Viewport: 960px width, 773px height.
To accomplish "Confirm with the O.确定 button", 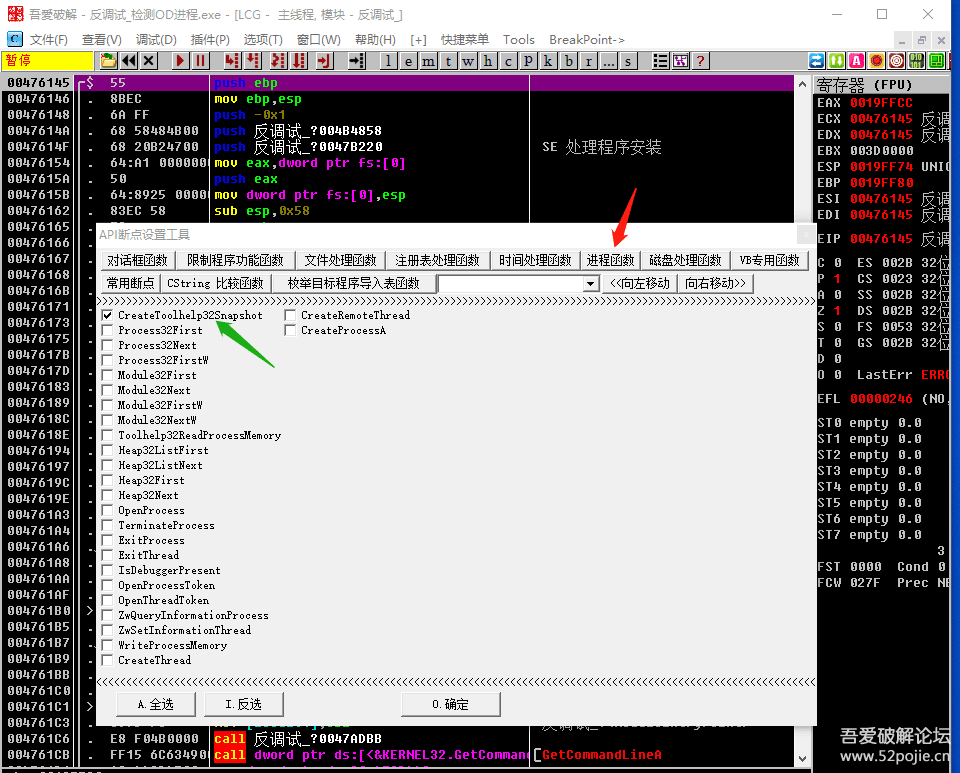I will (x=450, y=704).
